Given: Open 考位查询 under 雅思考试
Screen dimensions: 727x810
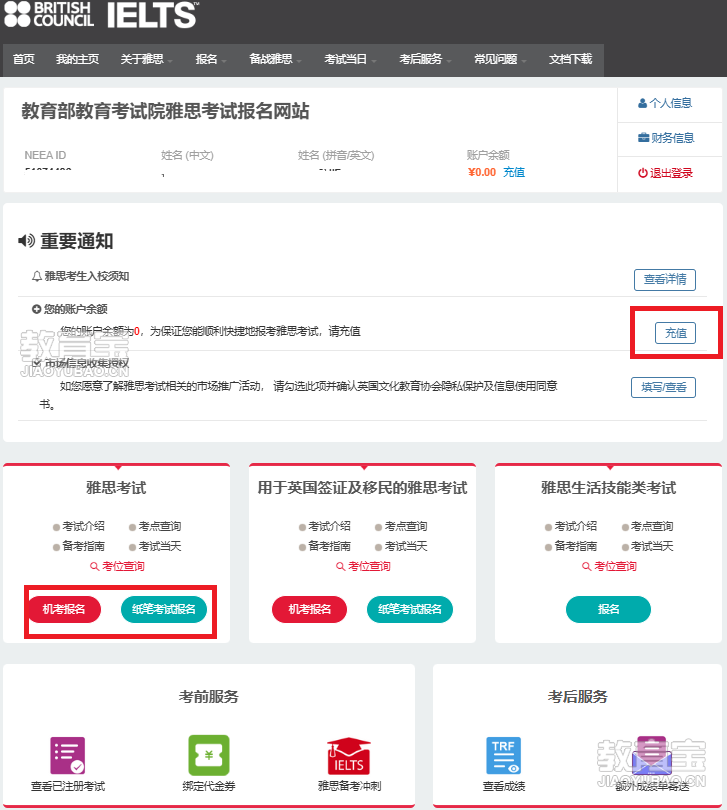Looking at the screenshot, I should point(117,566).
